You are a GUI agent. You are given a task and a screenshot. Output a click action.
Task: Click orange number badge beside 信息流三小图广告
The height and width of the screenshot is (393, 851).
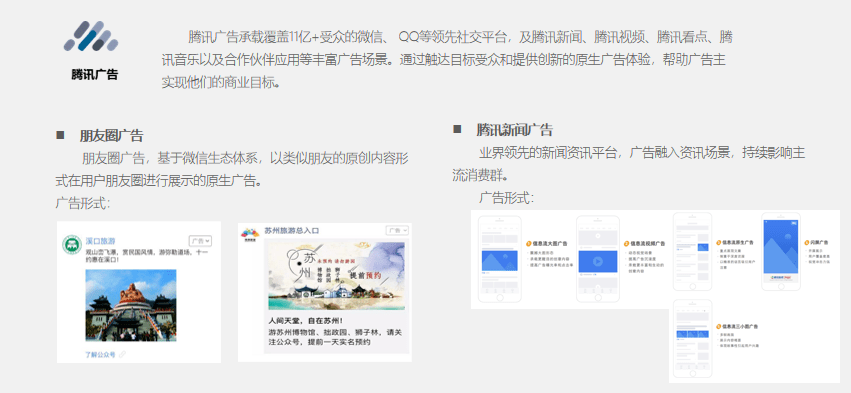tap(719, 326)
